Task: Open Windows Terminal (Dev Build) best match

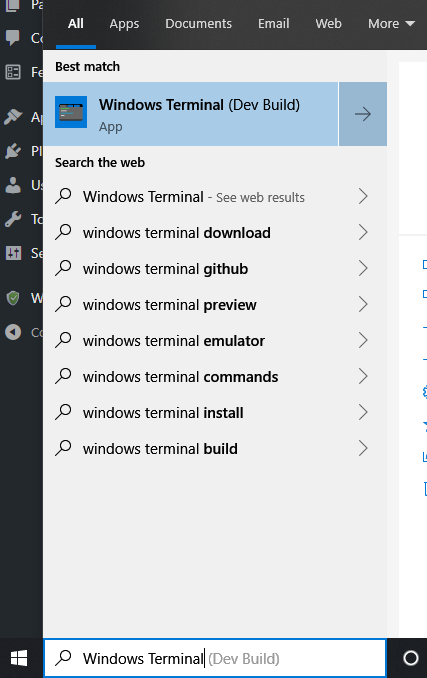Action: (x=191, y=114)
